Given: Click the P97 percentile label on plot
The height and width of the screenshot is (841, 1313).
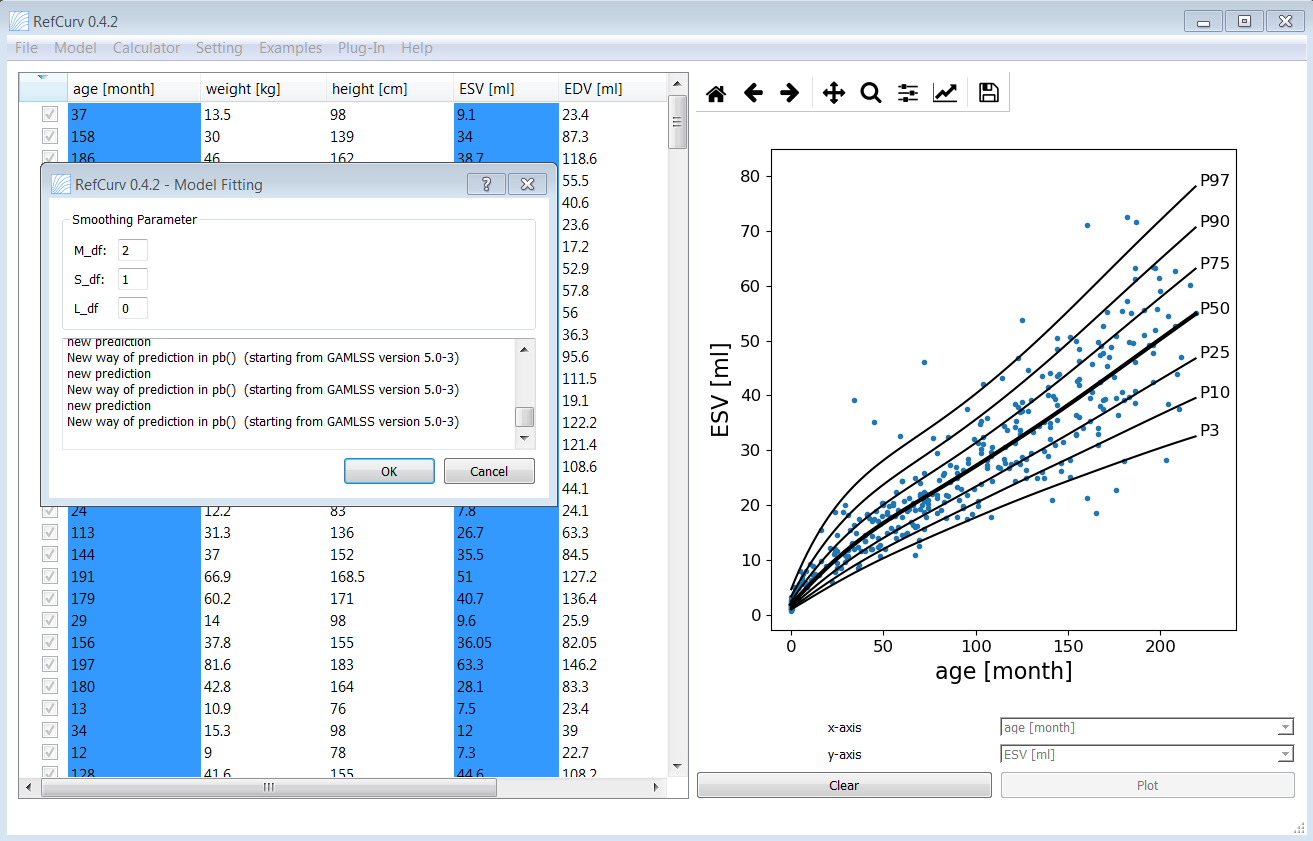Looking at the screenshot, I should click(x=1215, y=181).
